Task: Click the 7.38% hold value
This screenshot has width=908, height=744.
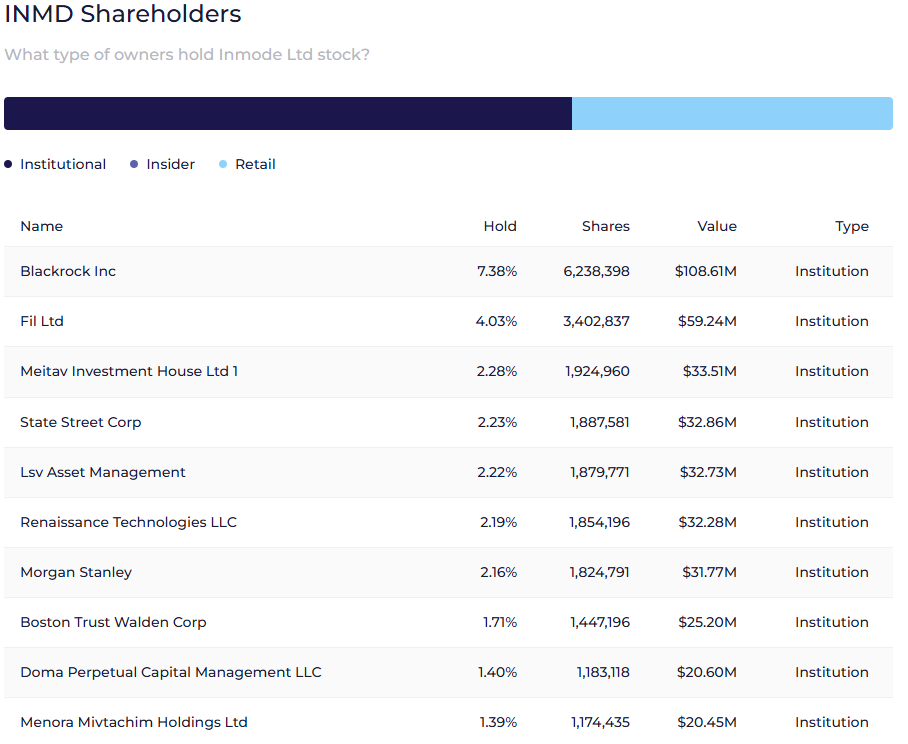Action: 497,272
